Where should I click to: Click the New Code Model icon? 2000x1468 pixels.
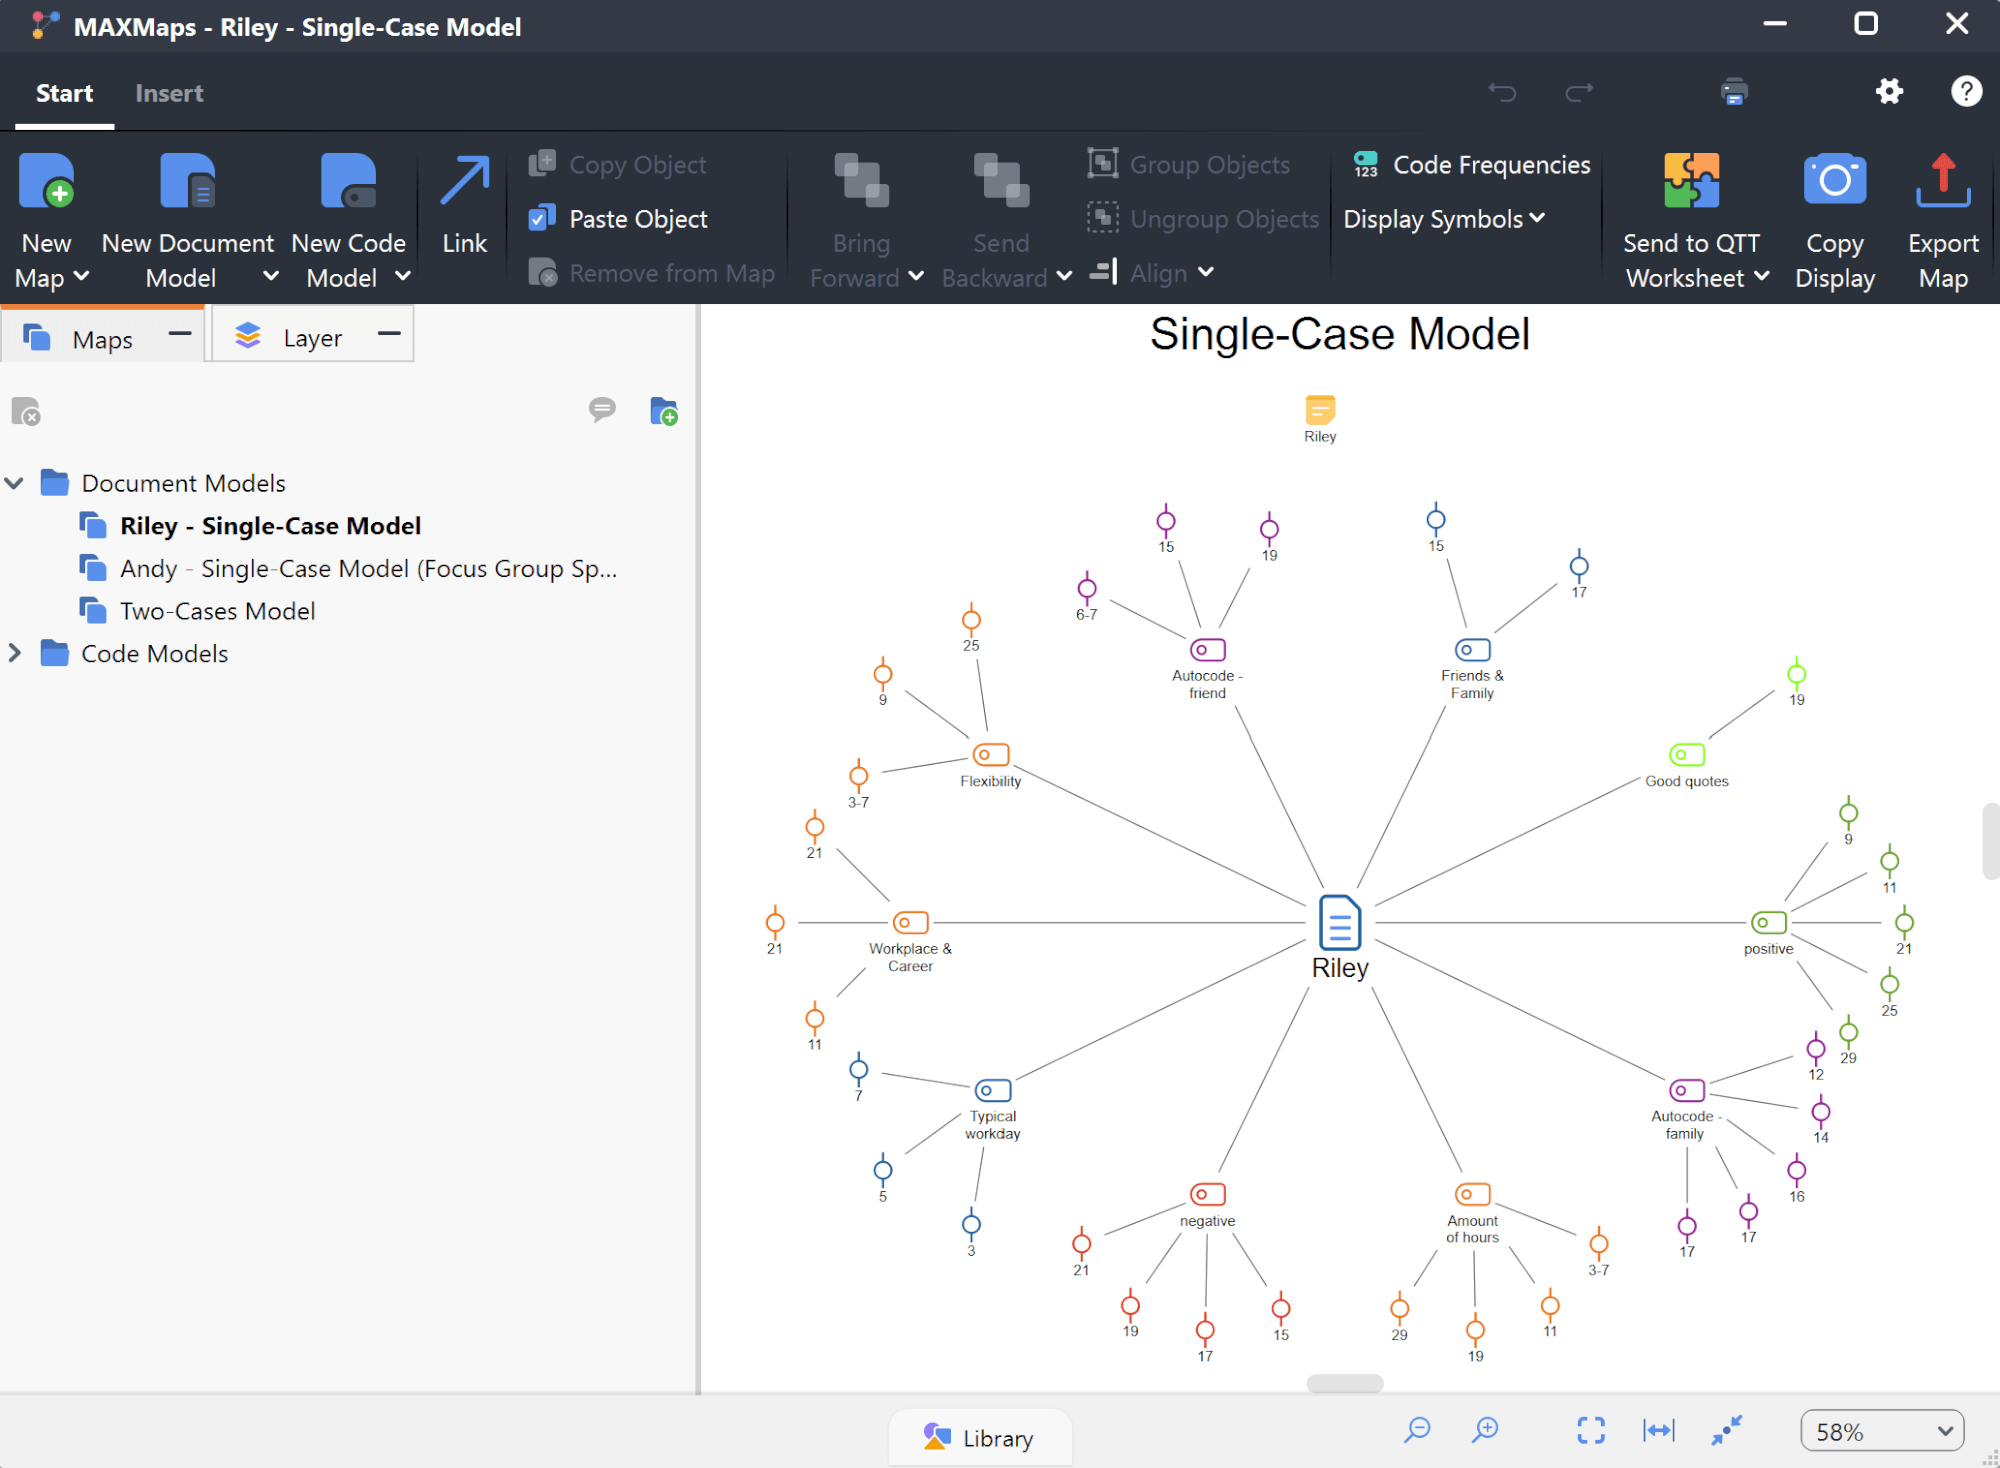click(x=348, y=181)
